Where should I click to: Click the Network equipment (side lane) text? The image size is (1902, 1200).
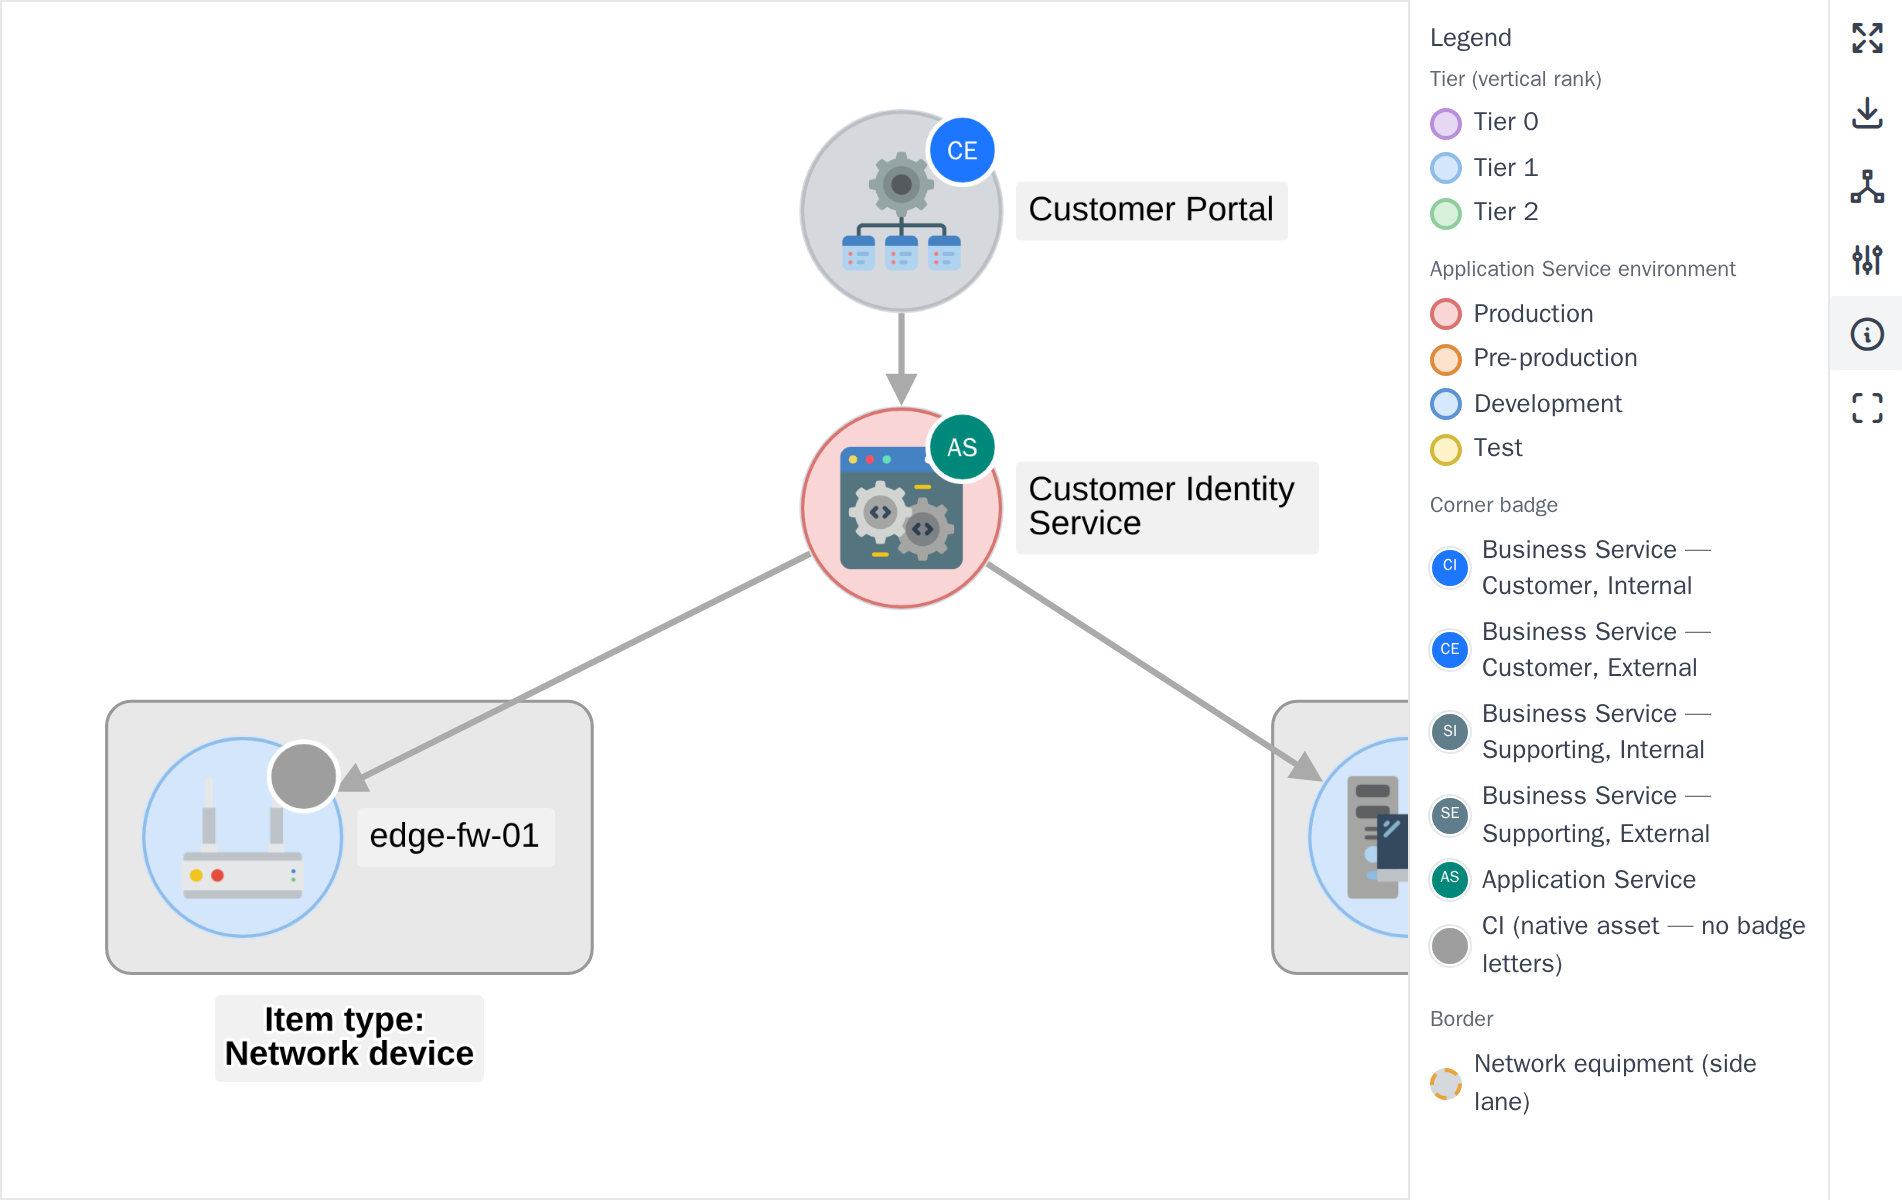[x=1615, y=1082]
